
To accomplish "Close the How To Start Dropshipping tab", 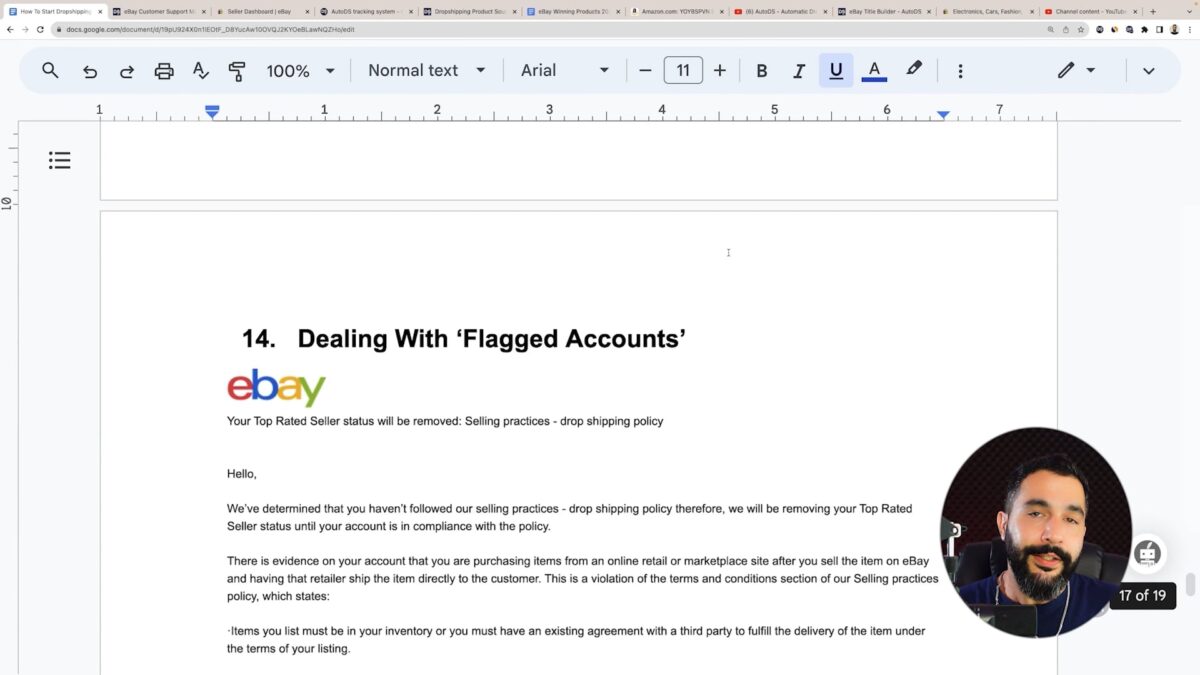I will coord(99,12).
